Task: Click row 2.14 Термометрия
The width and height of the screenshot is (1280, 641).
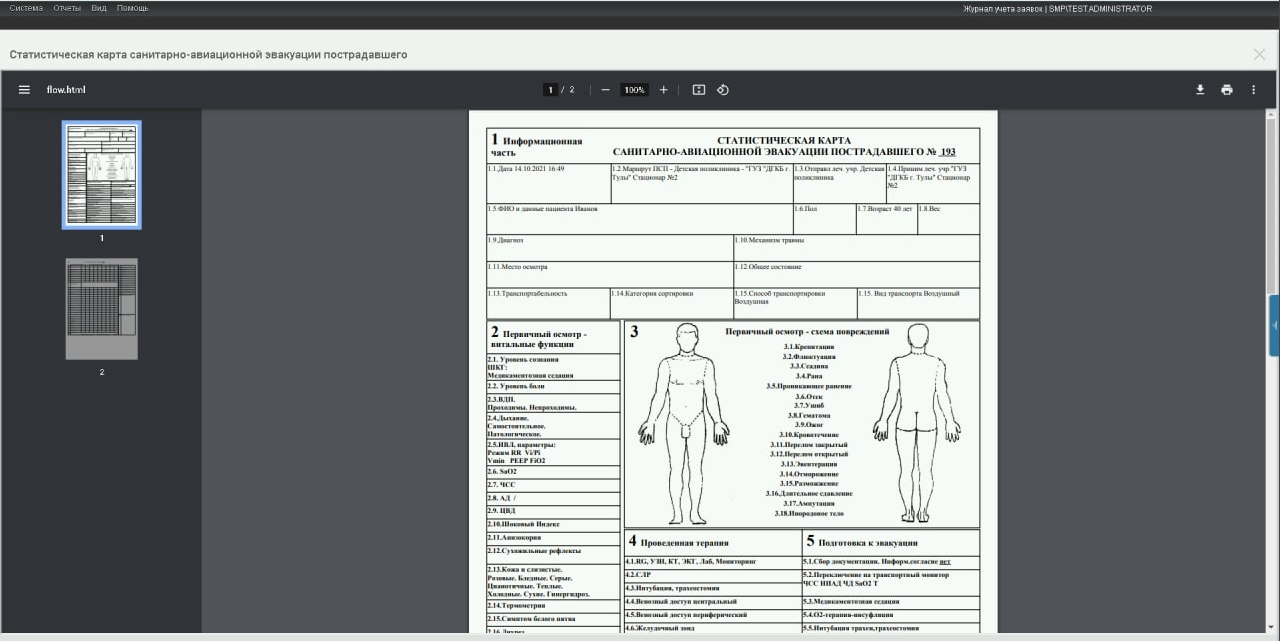Action: [554, 606]
